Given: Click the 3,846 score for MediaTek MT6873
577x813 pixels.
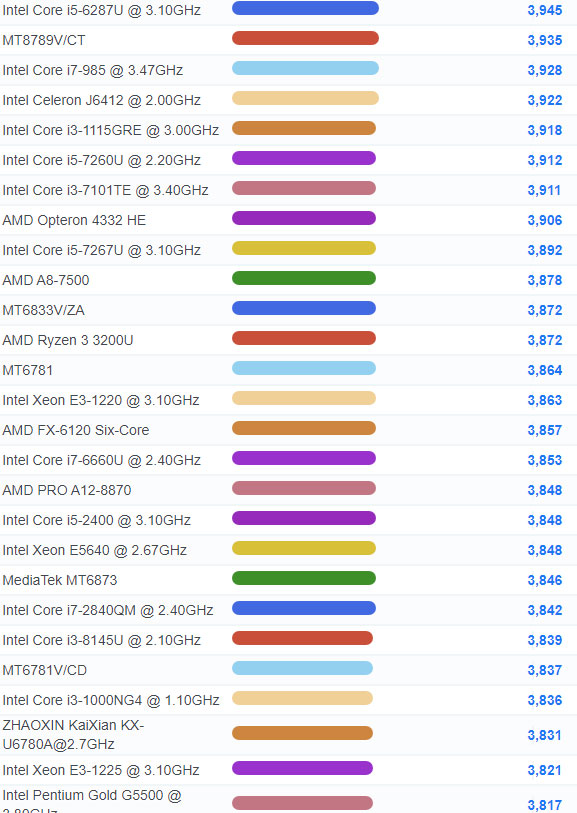Looking at the screenshot, I should (545, 582).
